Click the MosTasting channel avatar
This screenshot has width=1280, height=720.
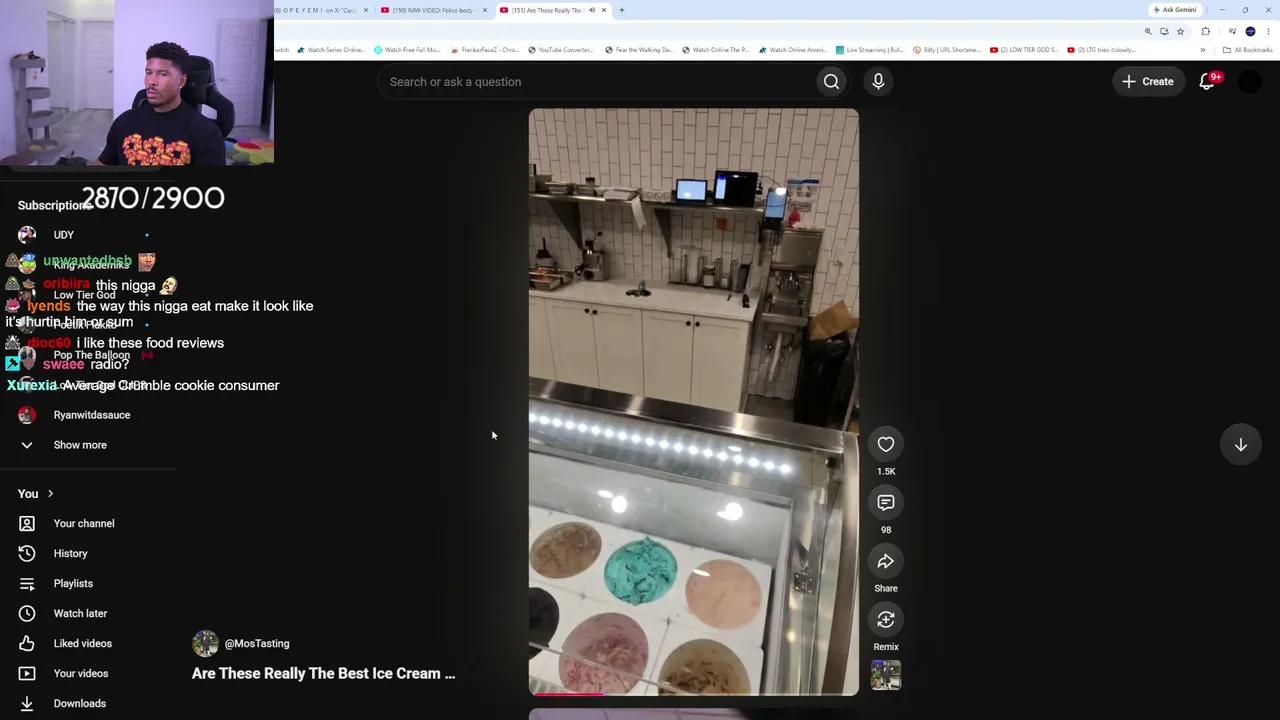[205, 644]
